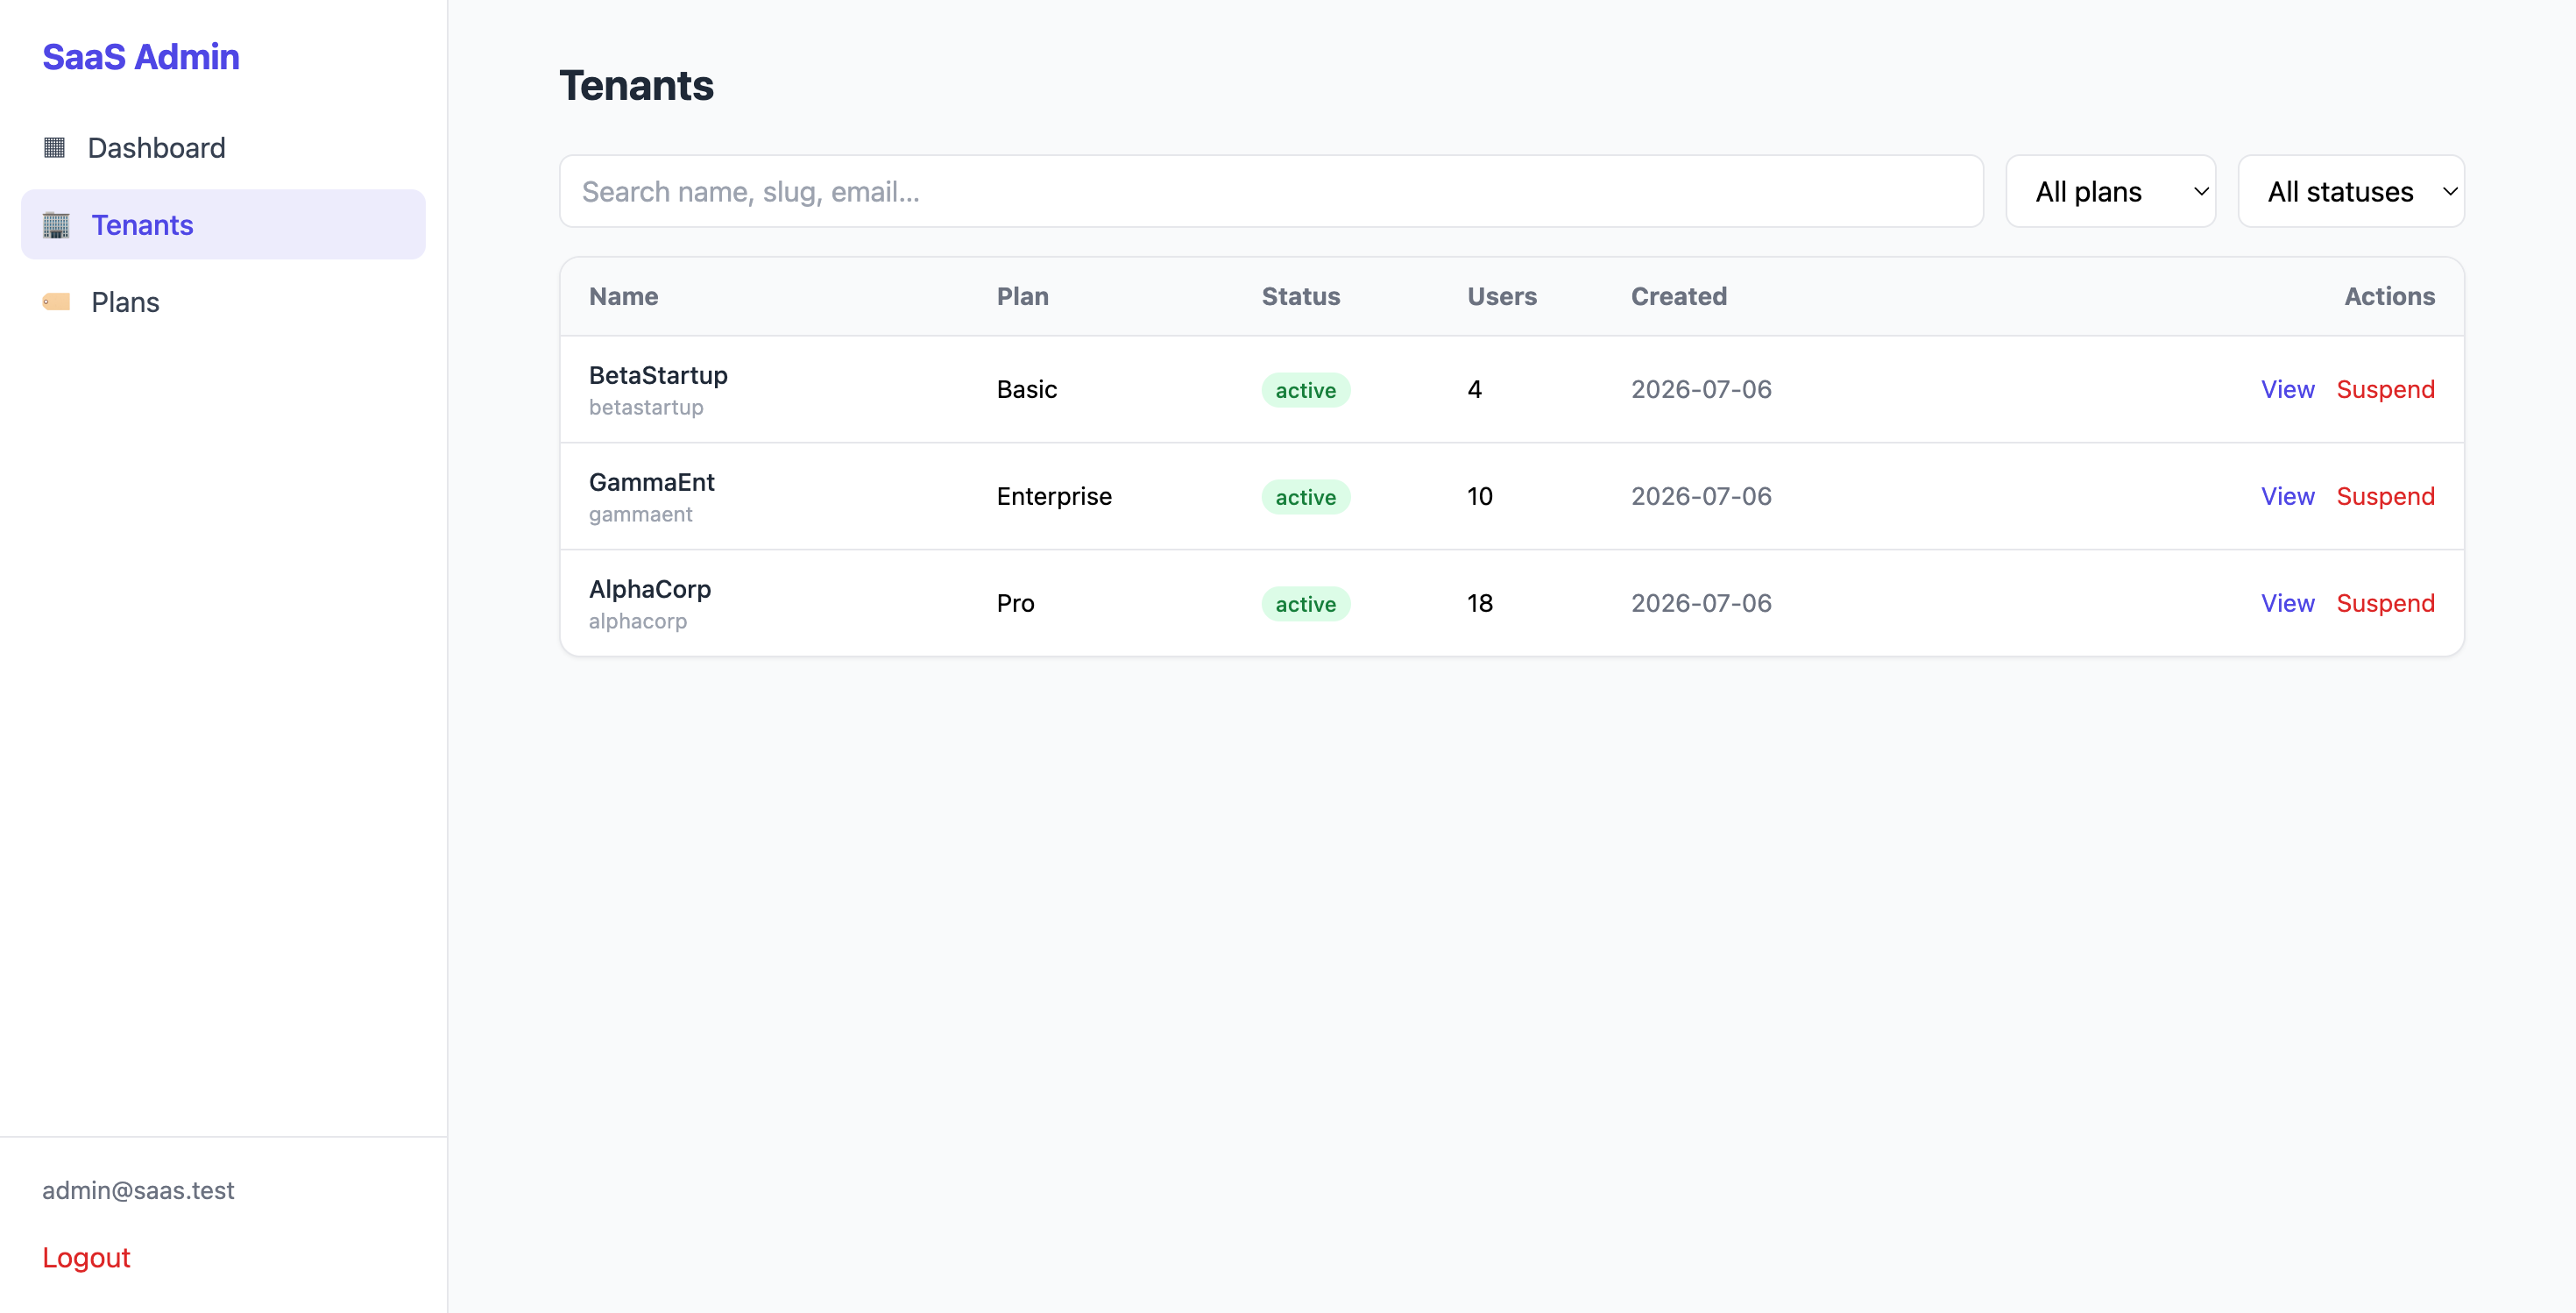Click the Actions column header
The image size is (2576, 1313).
tap(2389, 296)
